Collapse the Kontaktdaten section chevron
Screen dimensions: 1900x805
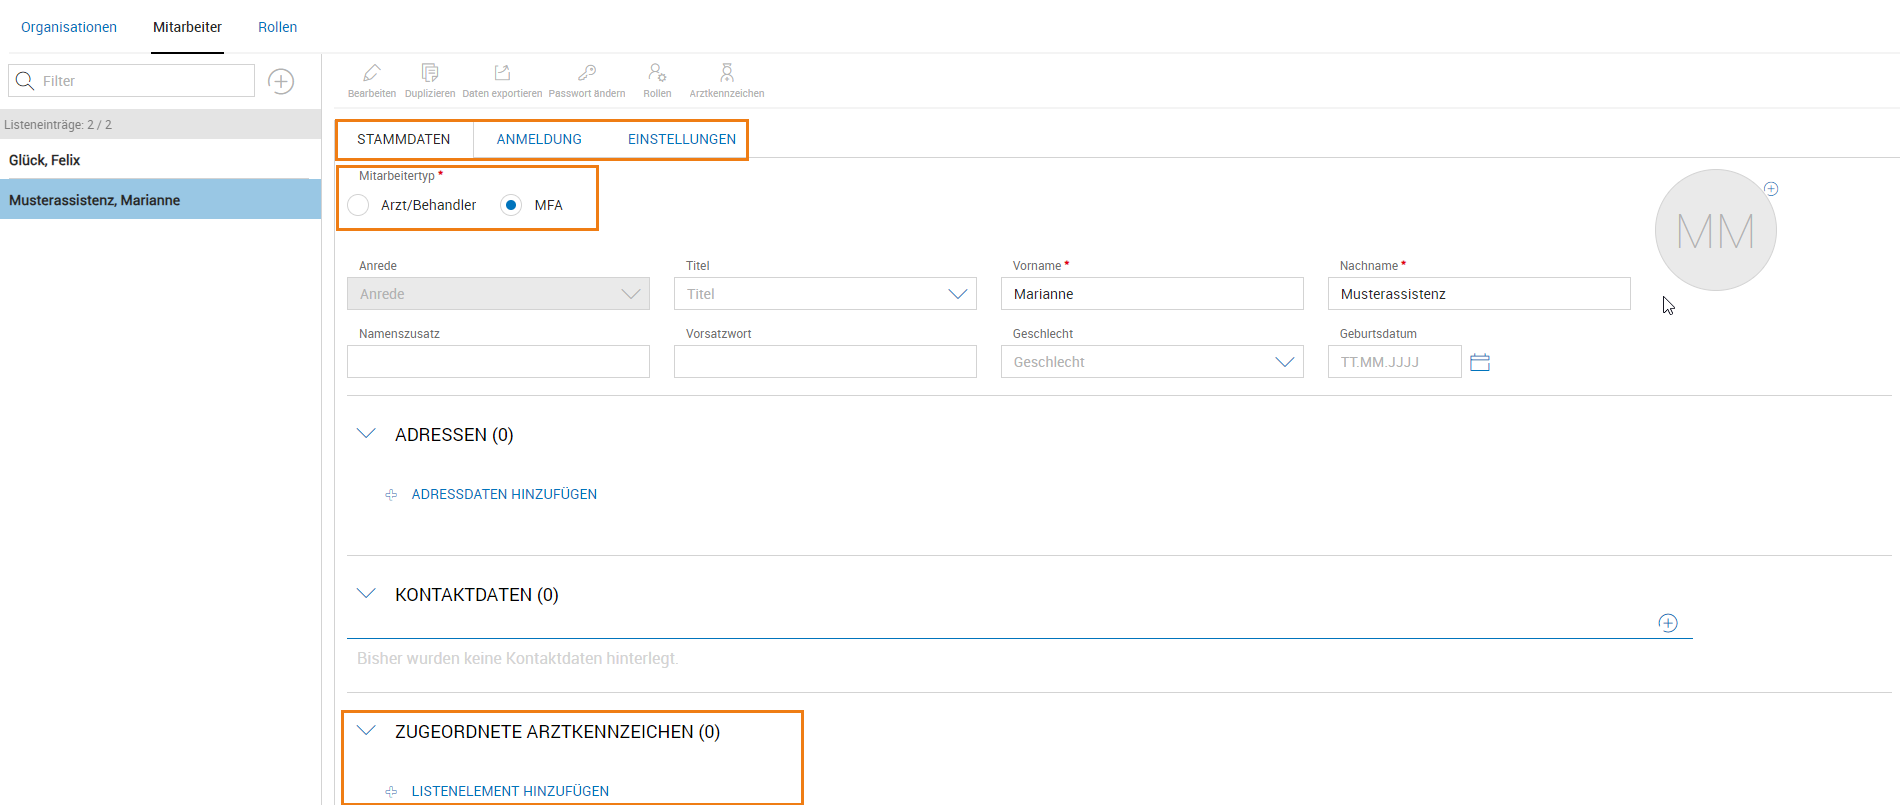[366, 594]
